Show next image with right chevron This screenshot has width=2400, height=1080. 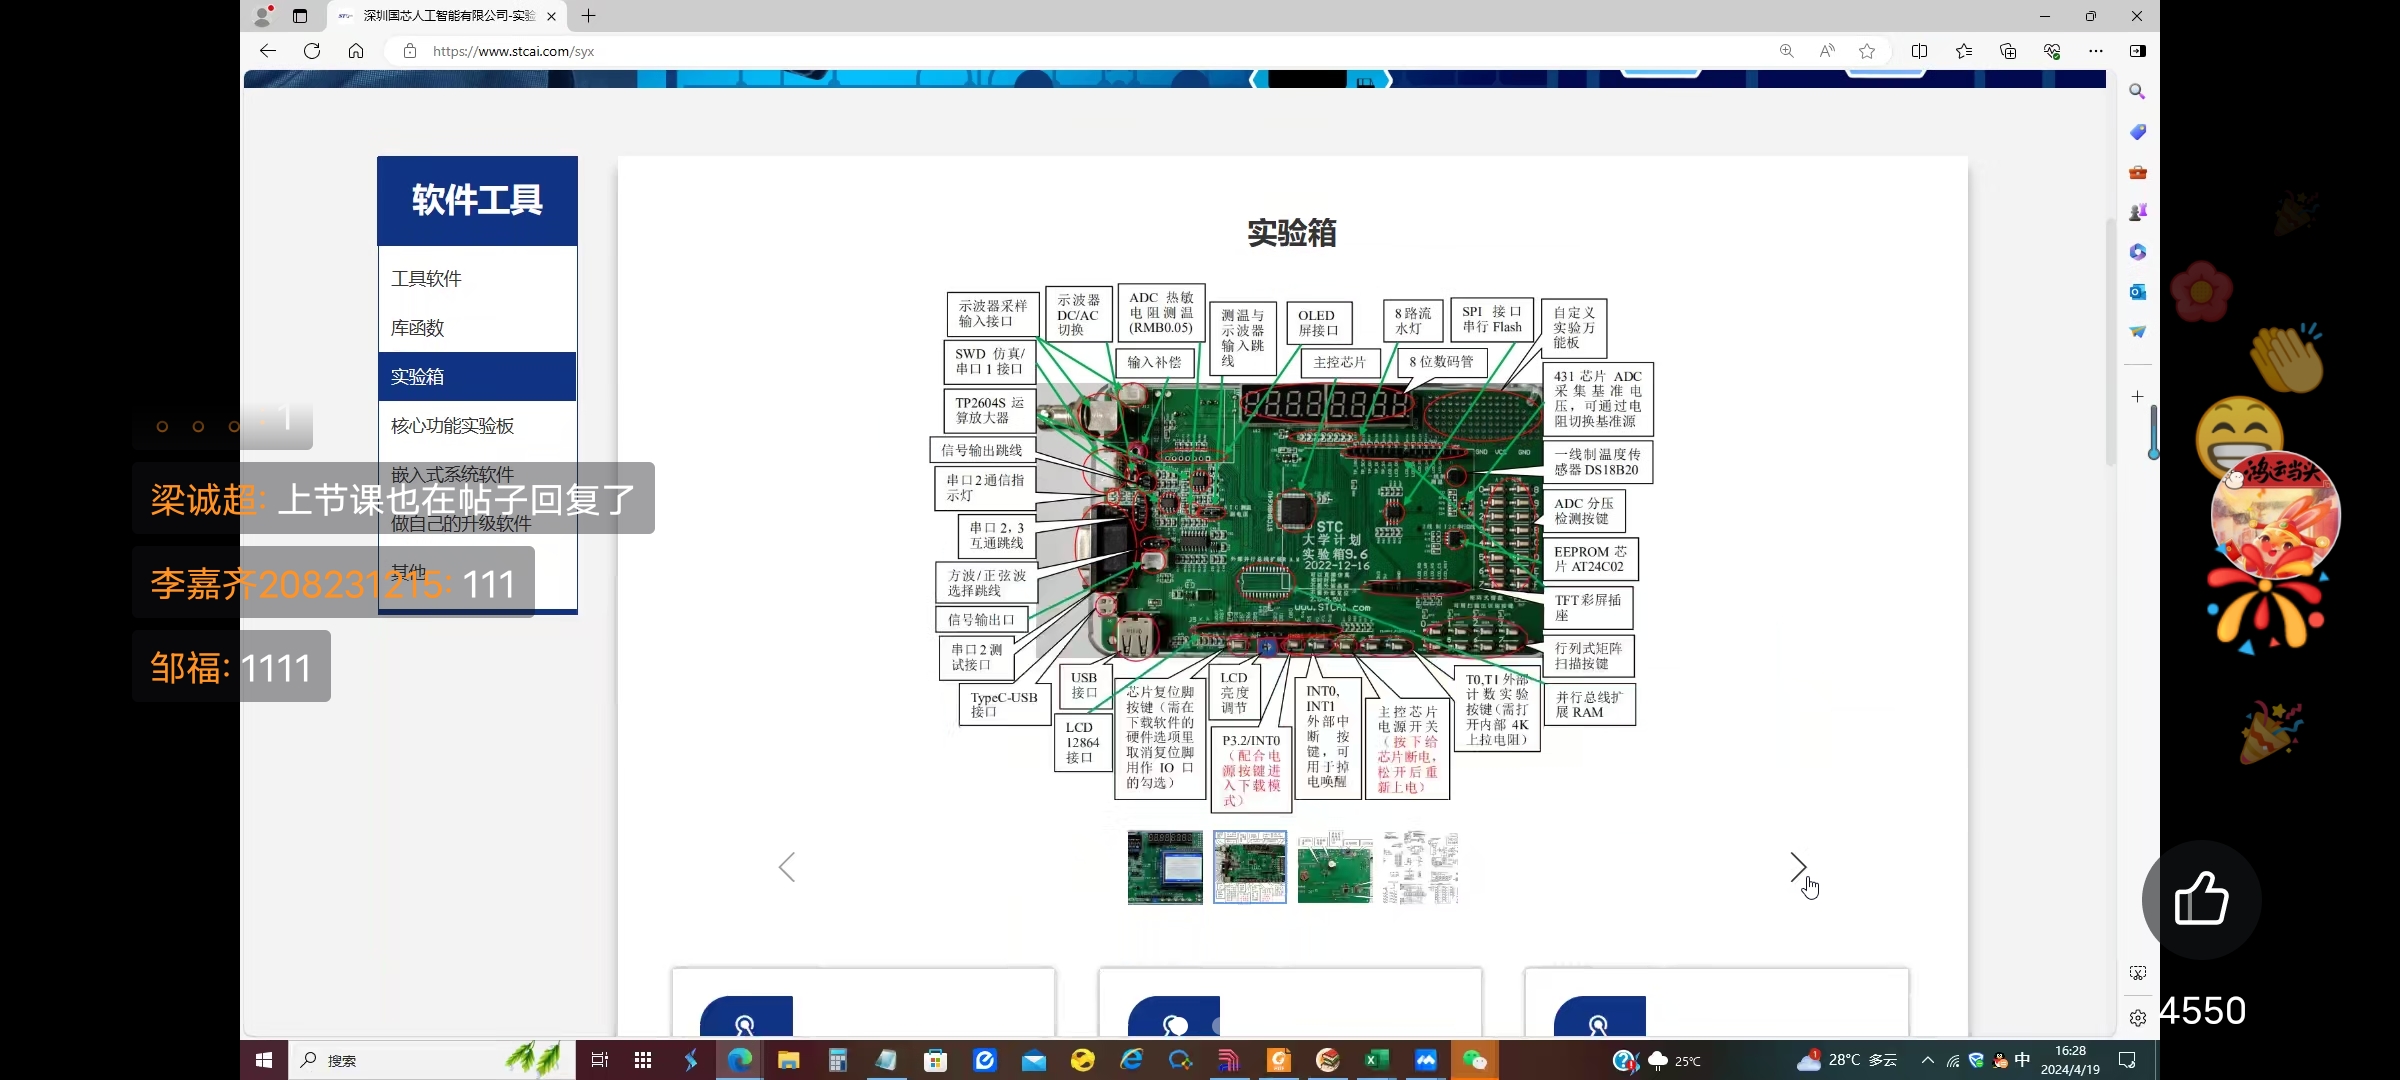click(x=1798, y=867)
